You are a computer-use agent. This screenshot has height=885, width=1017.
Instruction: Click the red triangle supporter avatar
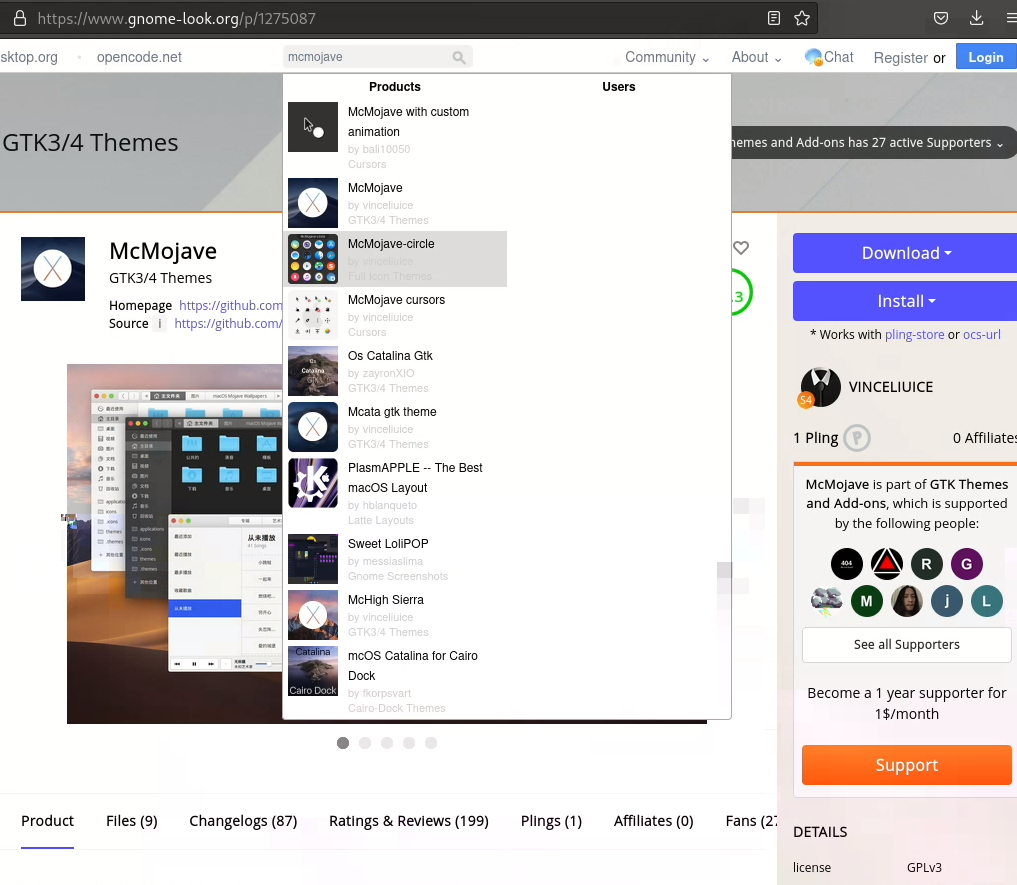pyautogui.click(x=887, y=564)
